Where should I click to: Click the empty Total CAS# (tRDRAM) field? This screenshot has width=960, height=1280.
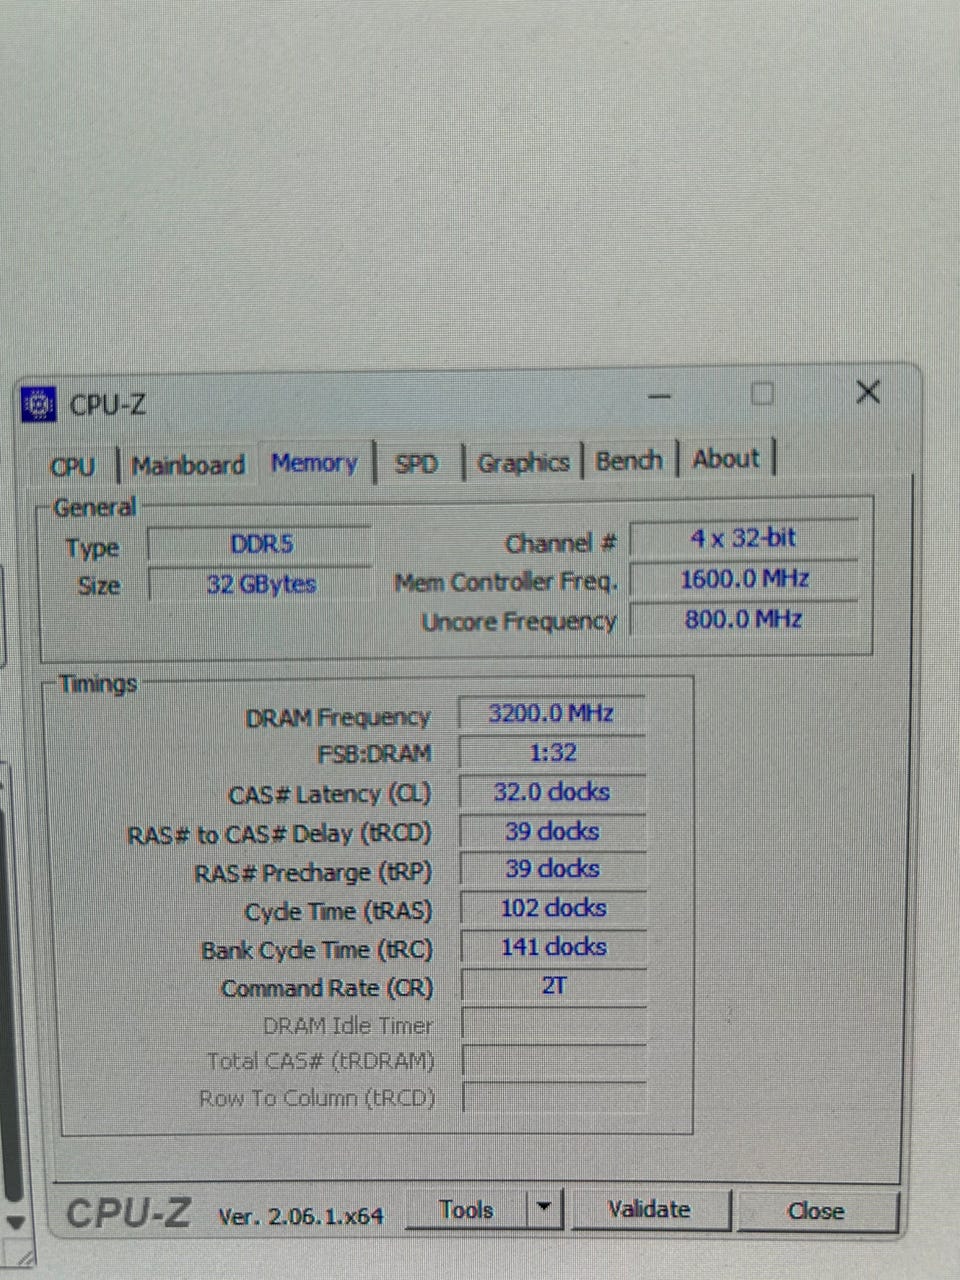(x=555, y=1061)
